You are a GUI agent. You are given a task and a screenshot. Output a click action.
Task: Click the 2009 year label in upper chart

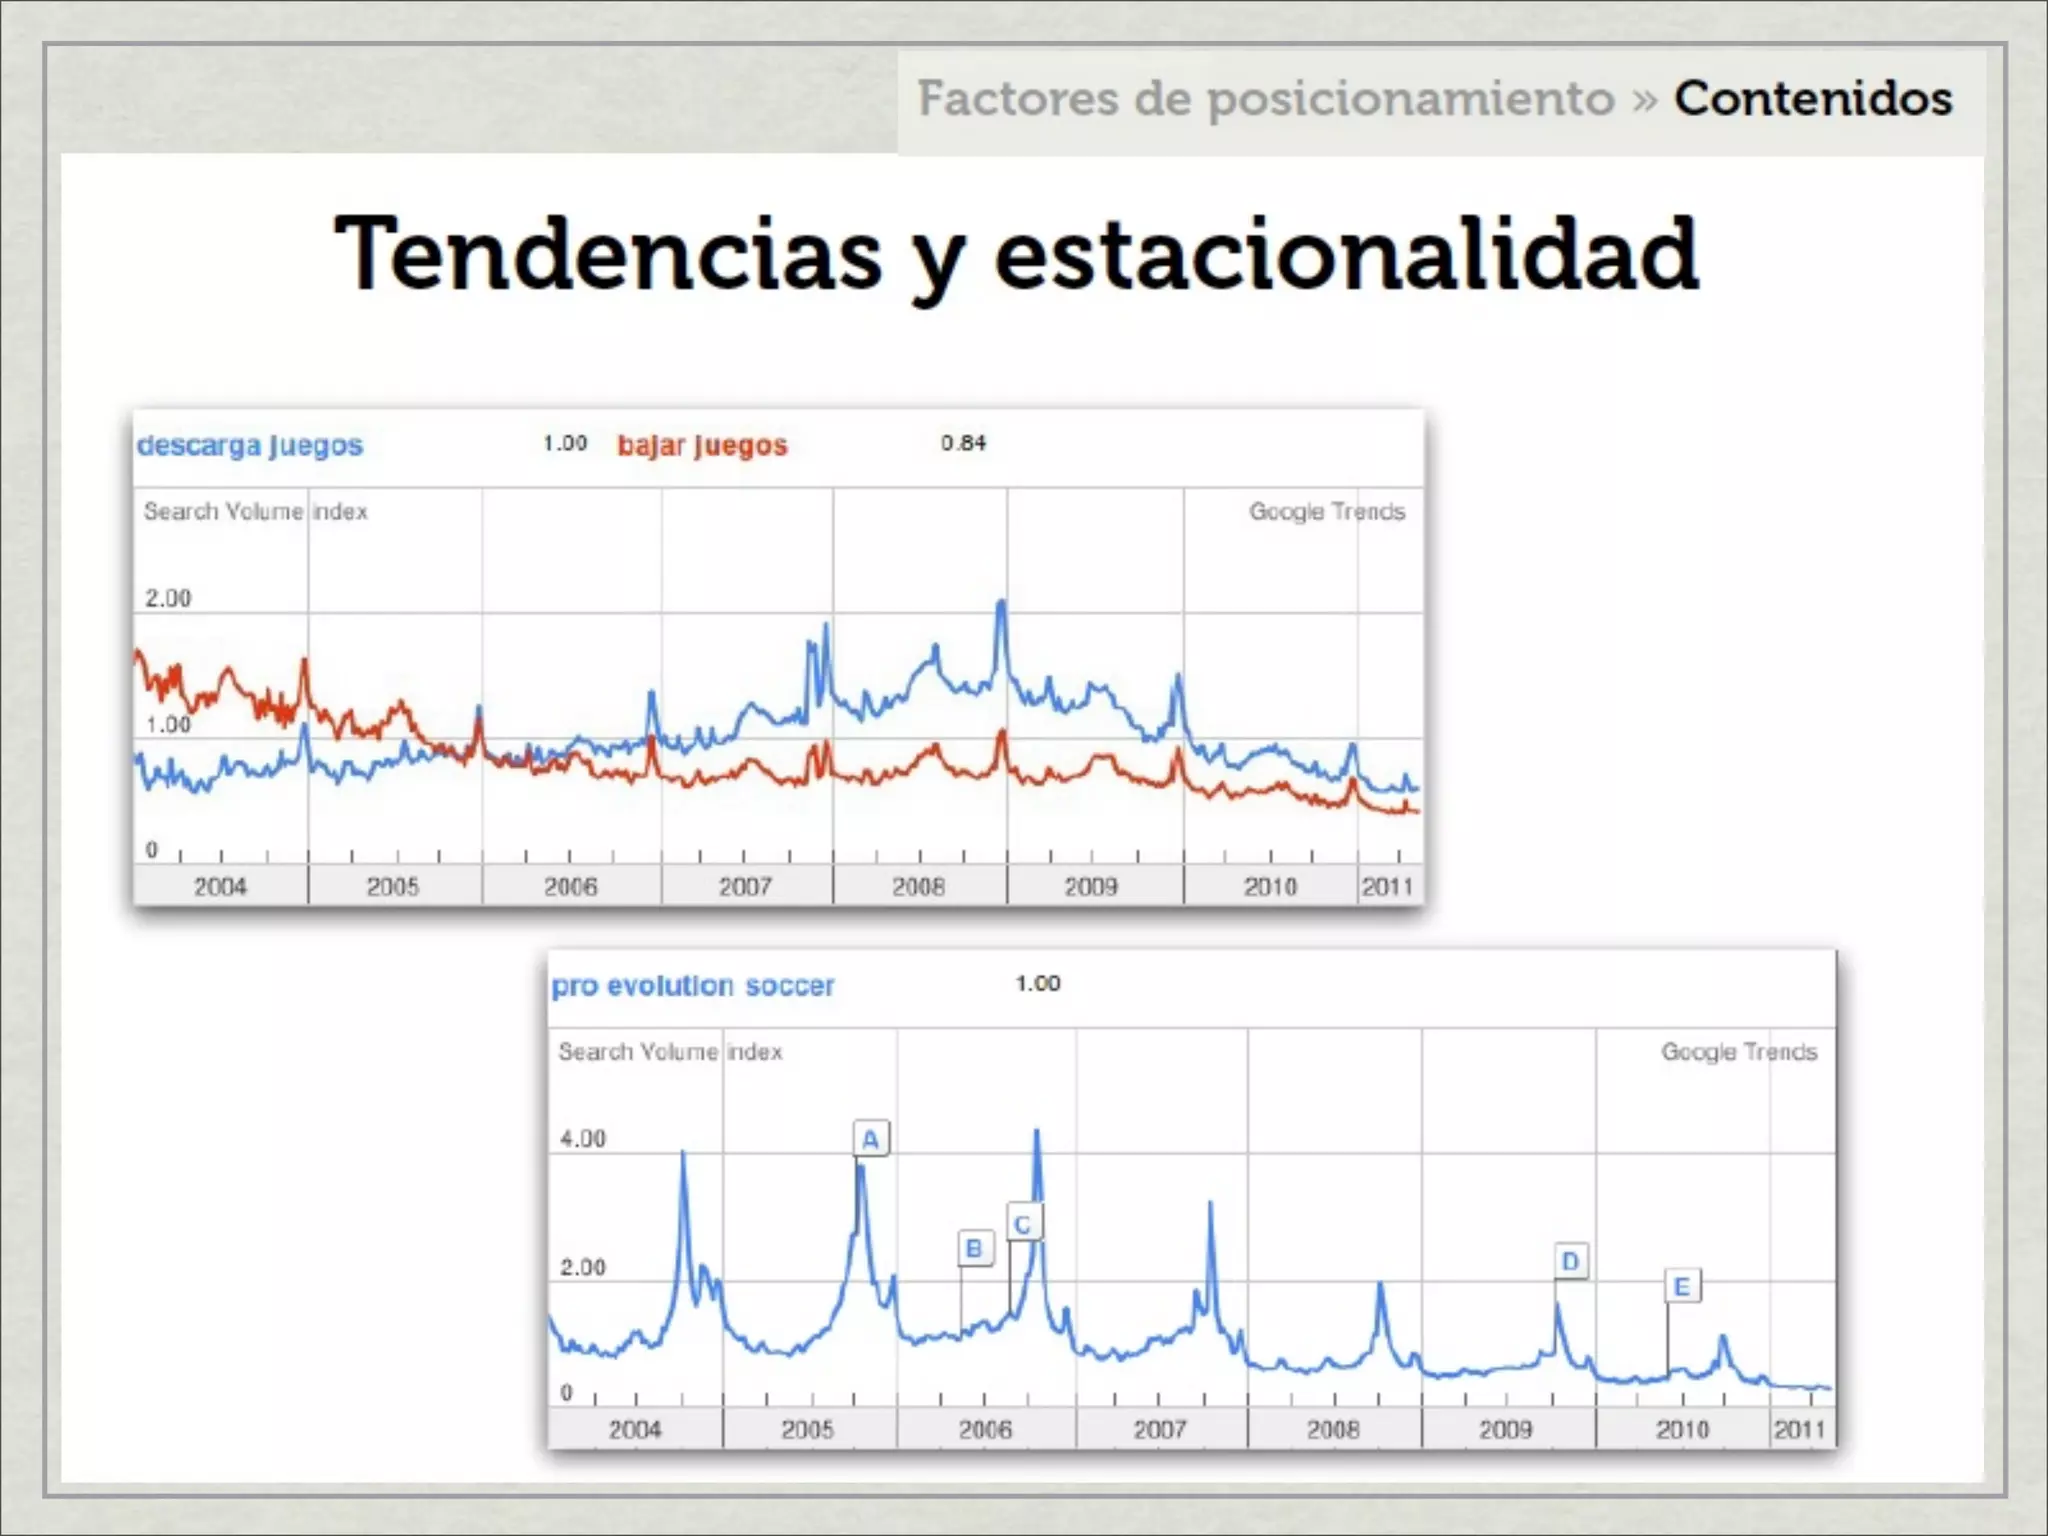click(1091, 886)
